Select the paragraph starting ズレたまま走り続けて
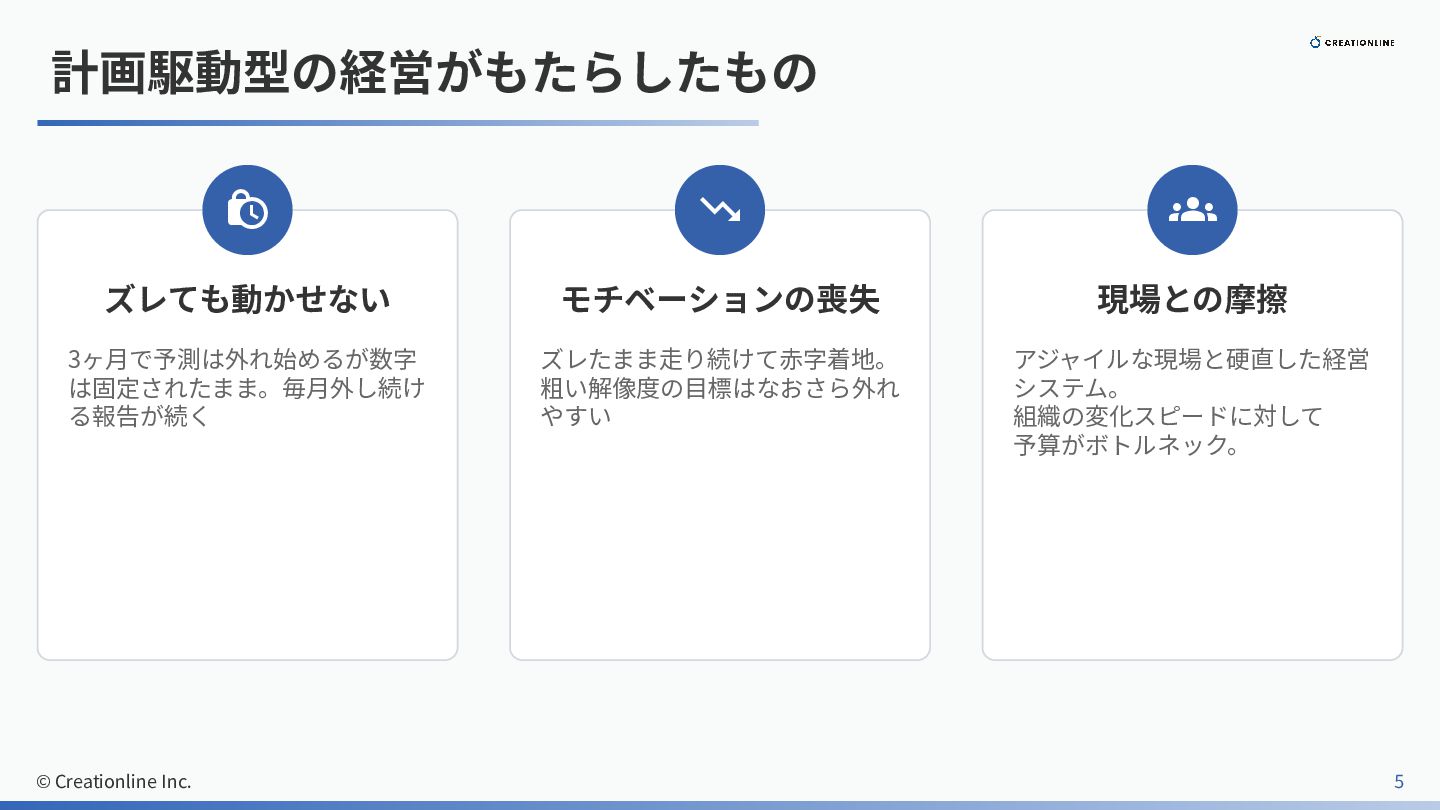The height and width of the screenshot is (810, 1440). [719, 387]
